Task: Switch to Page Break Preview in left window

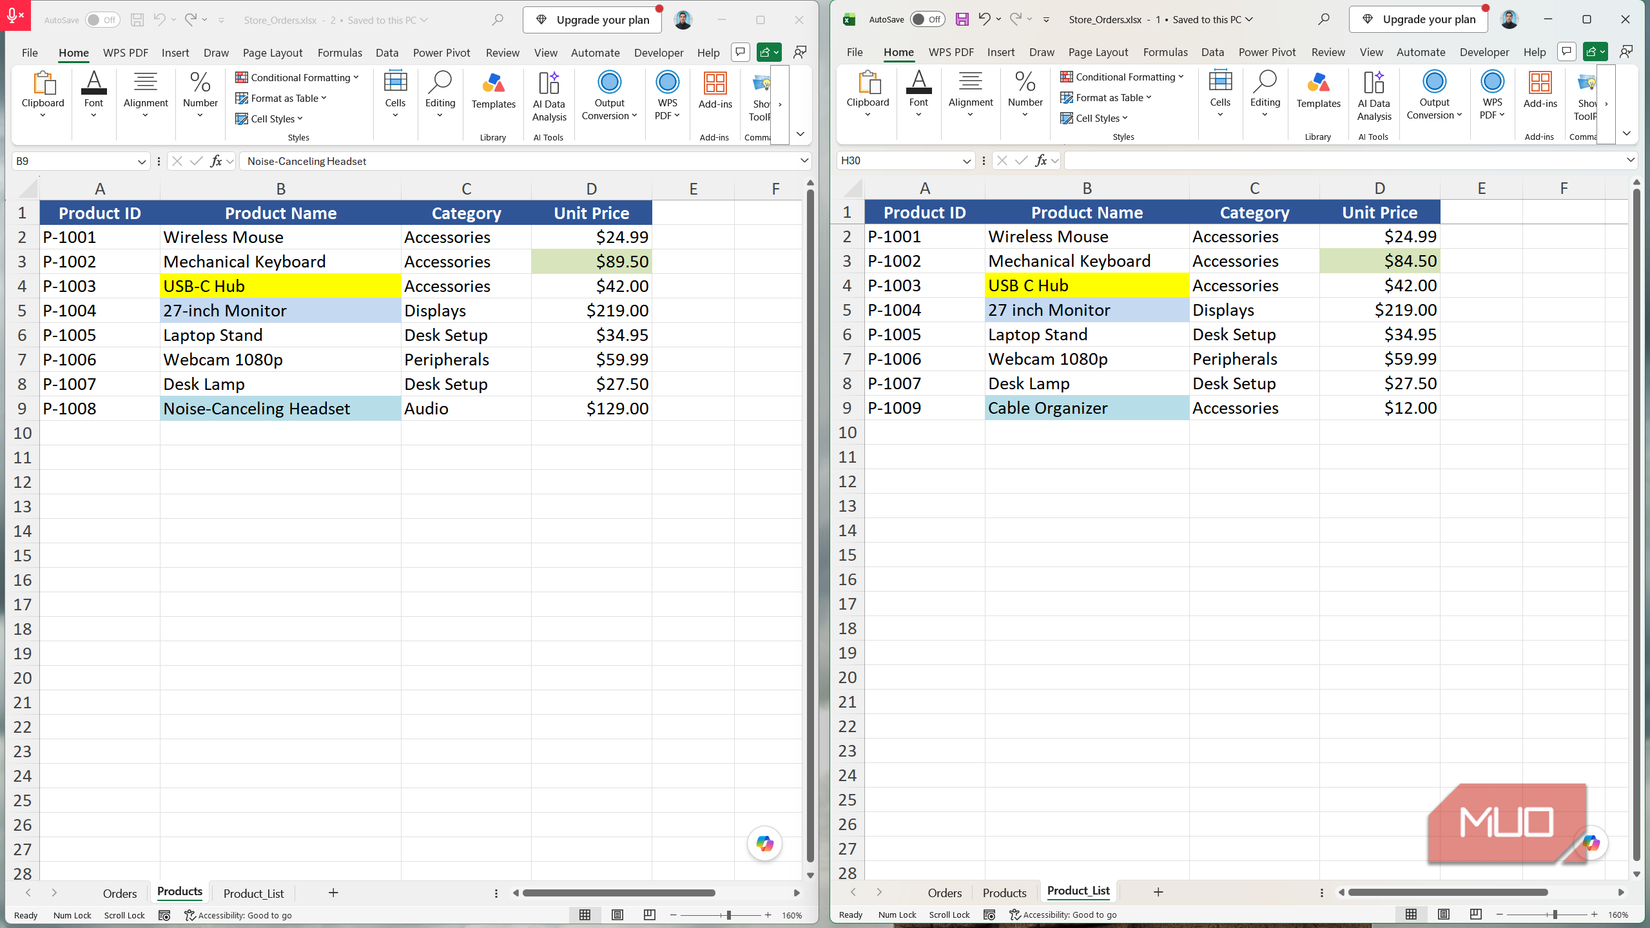Action: (x=649, y=914)
